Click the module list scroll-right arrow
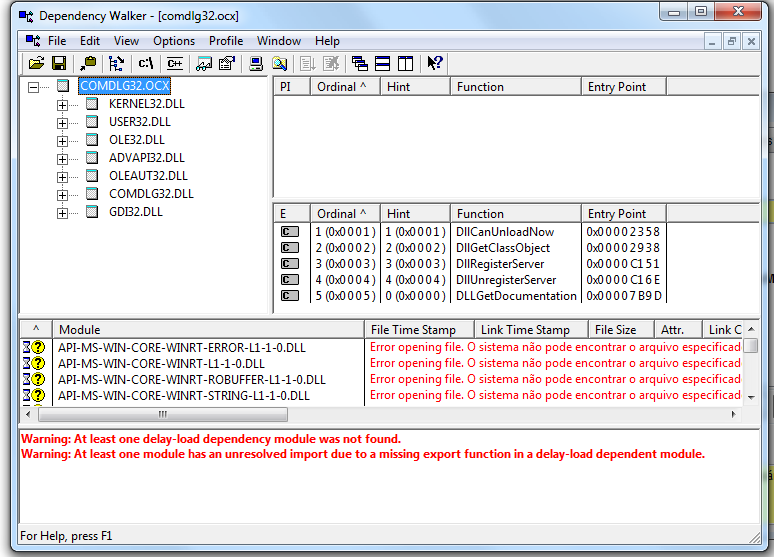Viewport: 774px width, 557px height. (x=734, y=414)
